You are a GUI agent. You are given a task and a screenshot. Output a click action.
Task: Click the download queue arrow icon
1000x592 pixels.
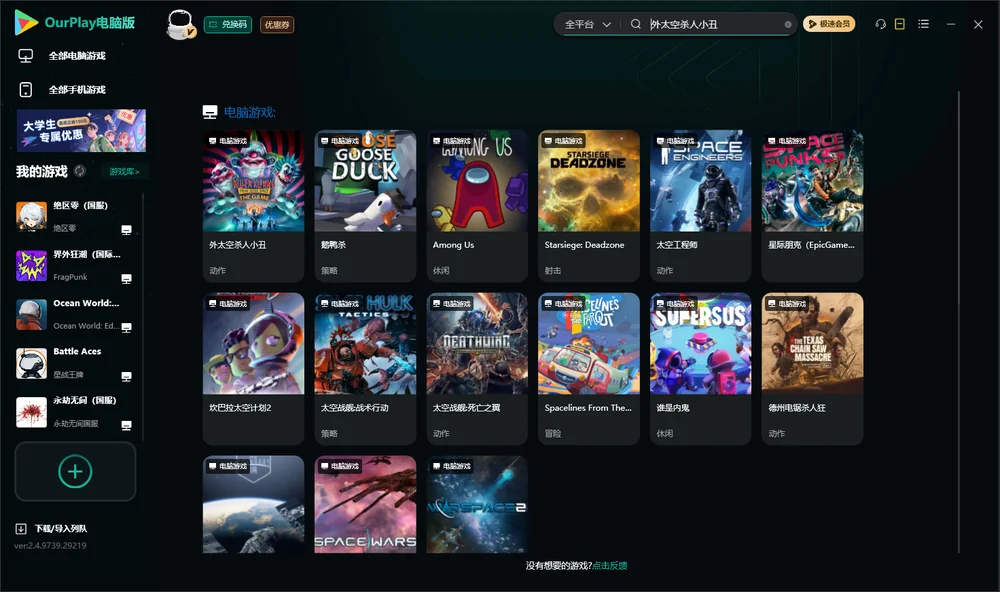point(21,529)
